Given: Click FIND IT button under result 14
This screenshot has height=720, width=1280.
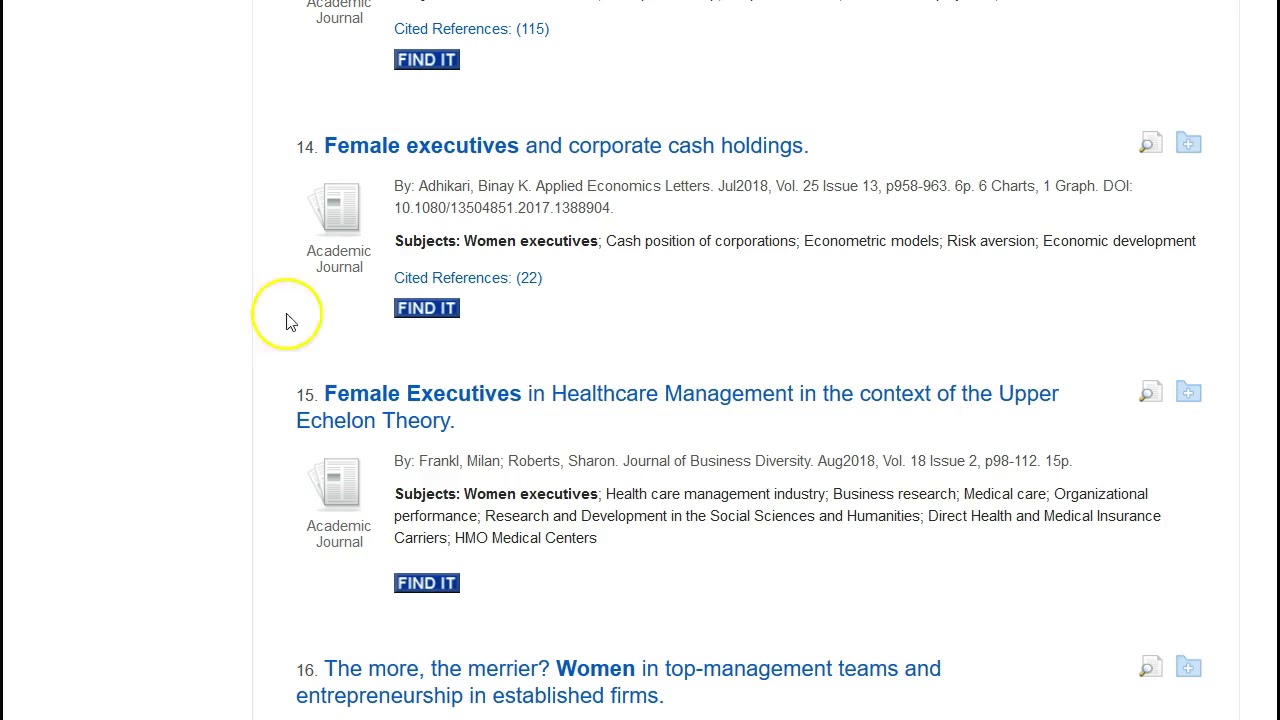Looking at the screenshot, I should [427, 308].
